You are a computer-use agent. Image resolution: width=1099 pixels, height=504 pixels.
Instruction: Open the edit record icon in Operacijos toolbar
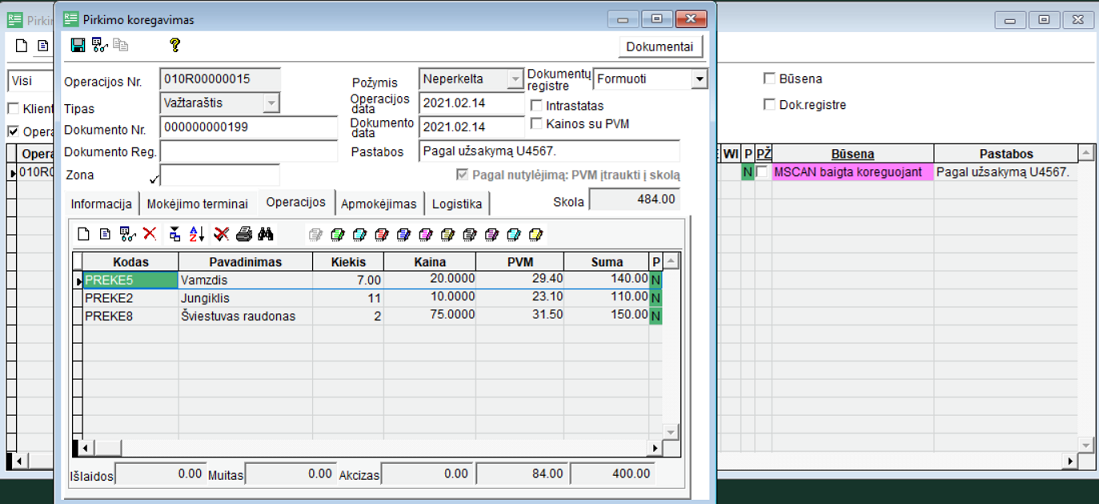pyautogui.click(x=104, y=234)
